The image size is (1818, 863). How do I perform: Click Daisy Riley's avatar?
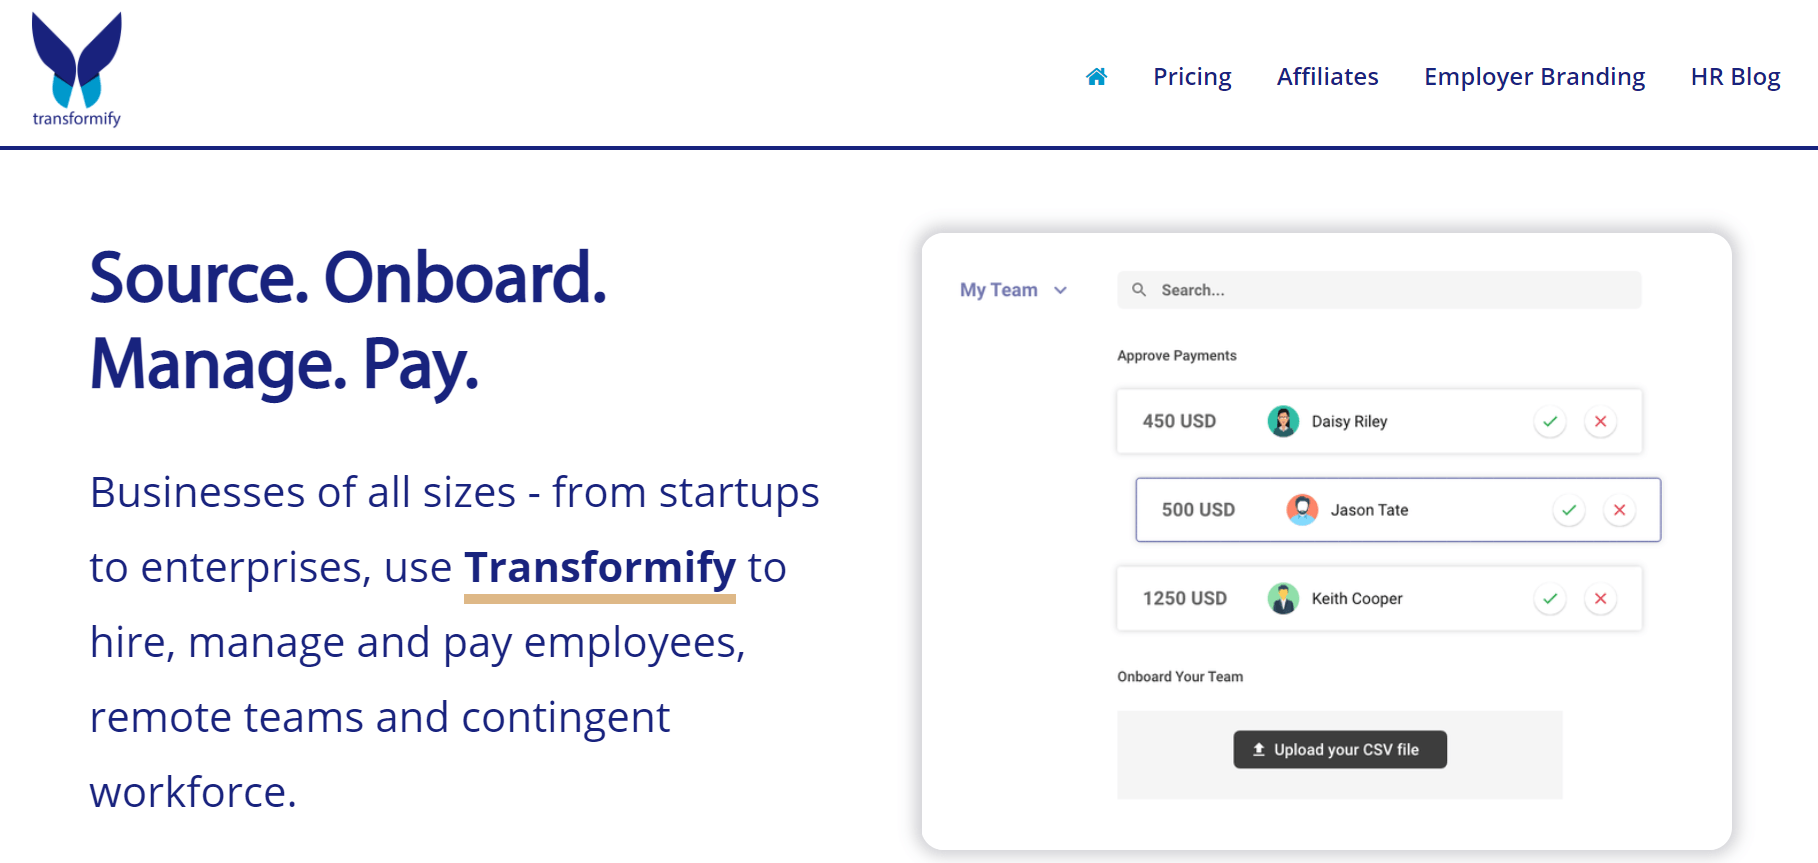tap(1283, 421)
